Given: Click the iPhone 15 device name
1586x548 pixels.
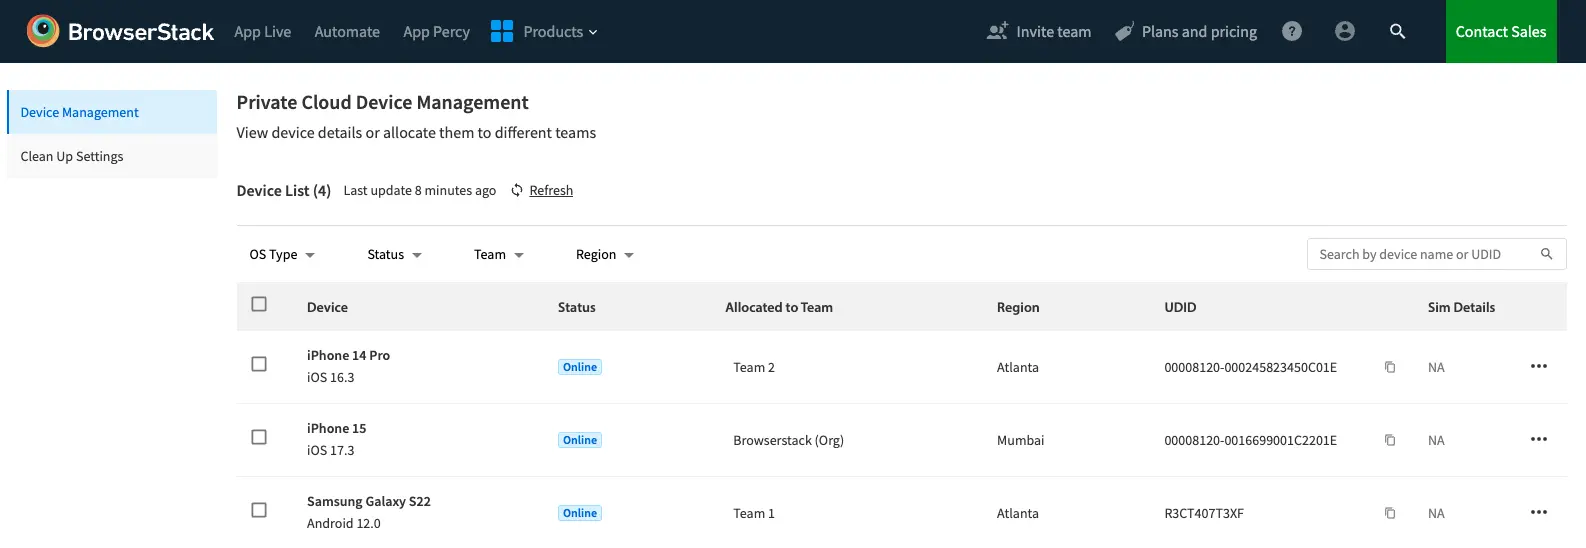Looking at the screenshot, I should click(x=336, y=428).
